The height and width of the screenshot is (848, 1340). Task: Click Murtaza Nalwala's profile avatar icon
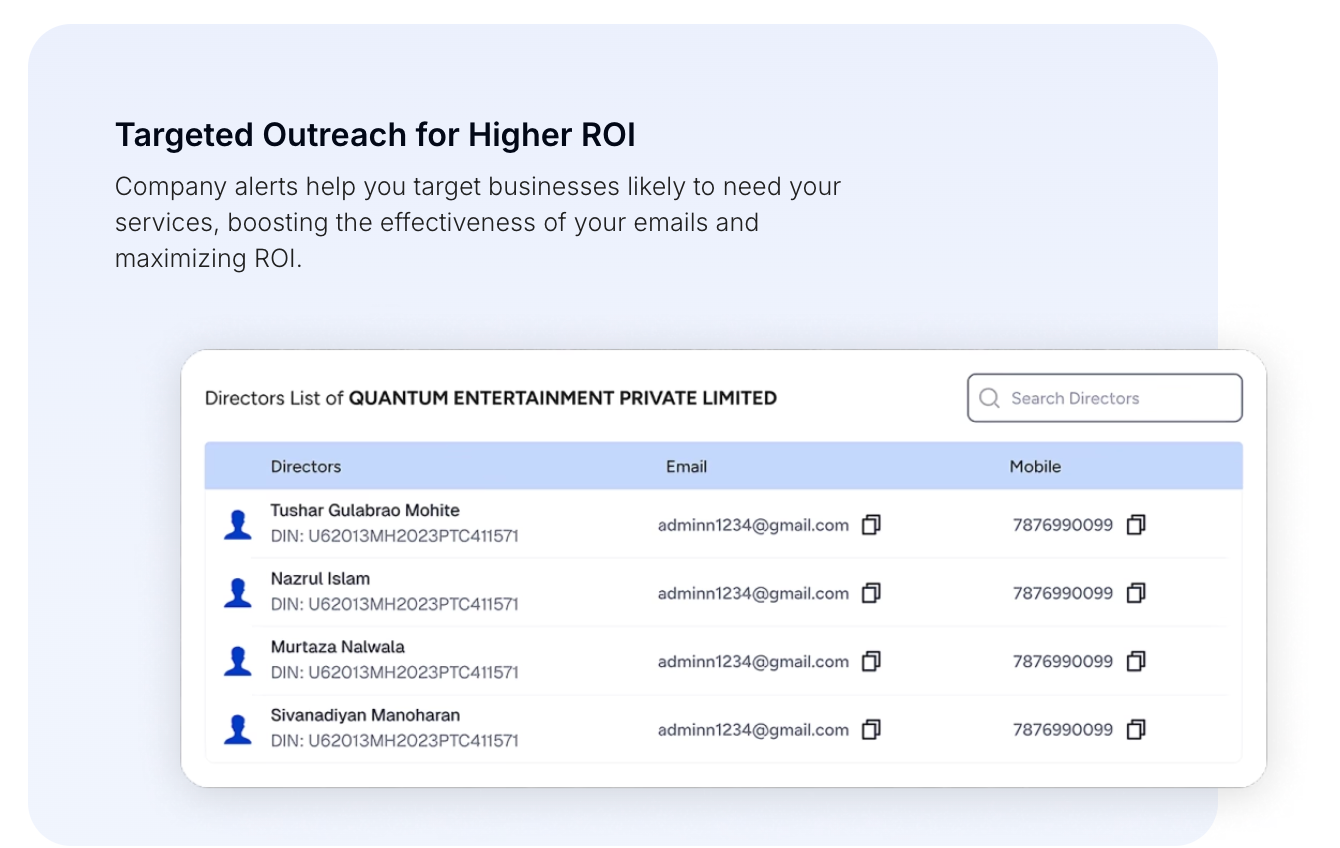237,661
